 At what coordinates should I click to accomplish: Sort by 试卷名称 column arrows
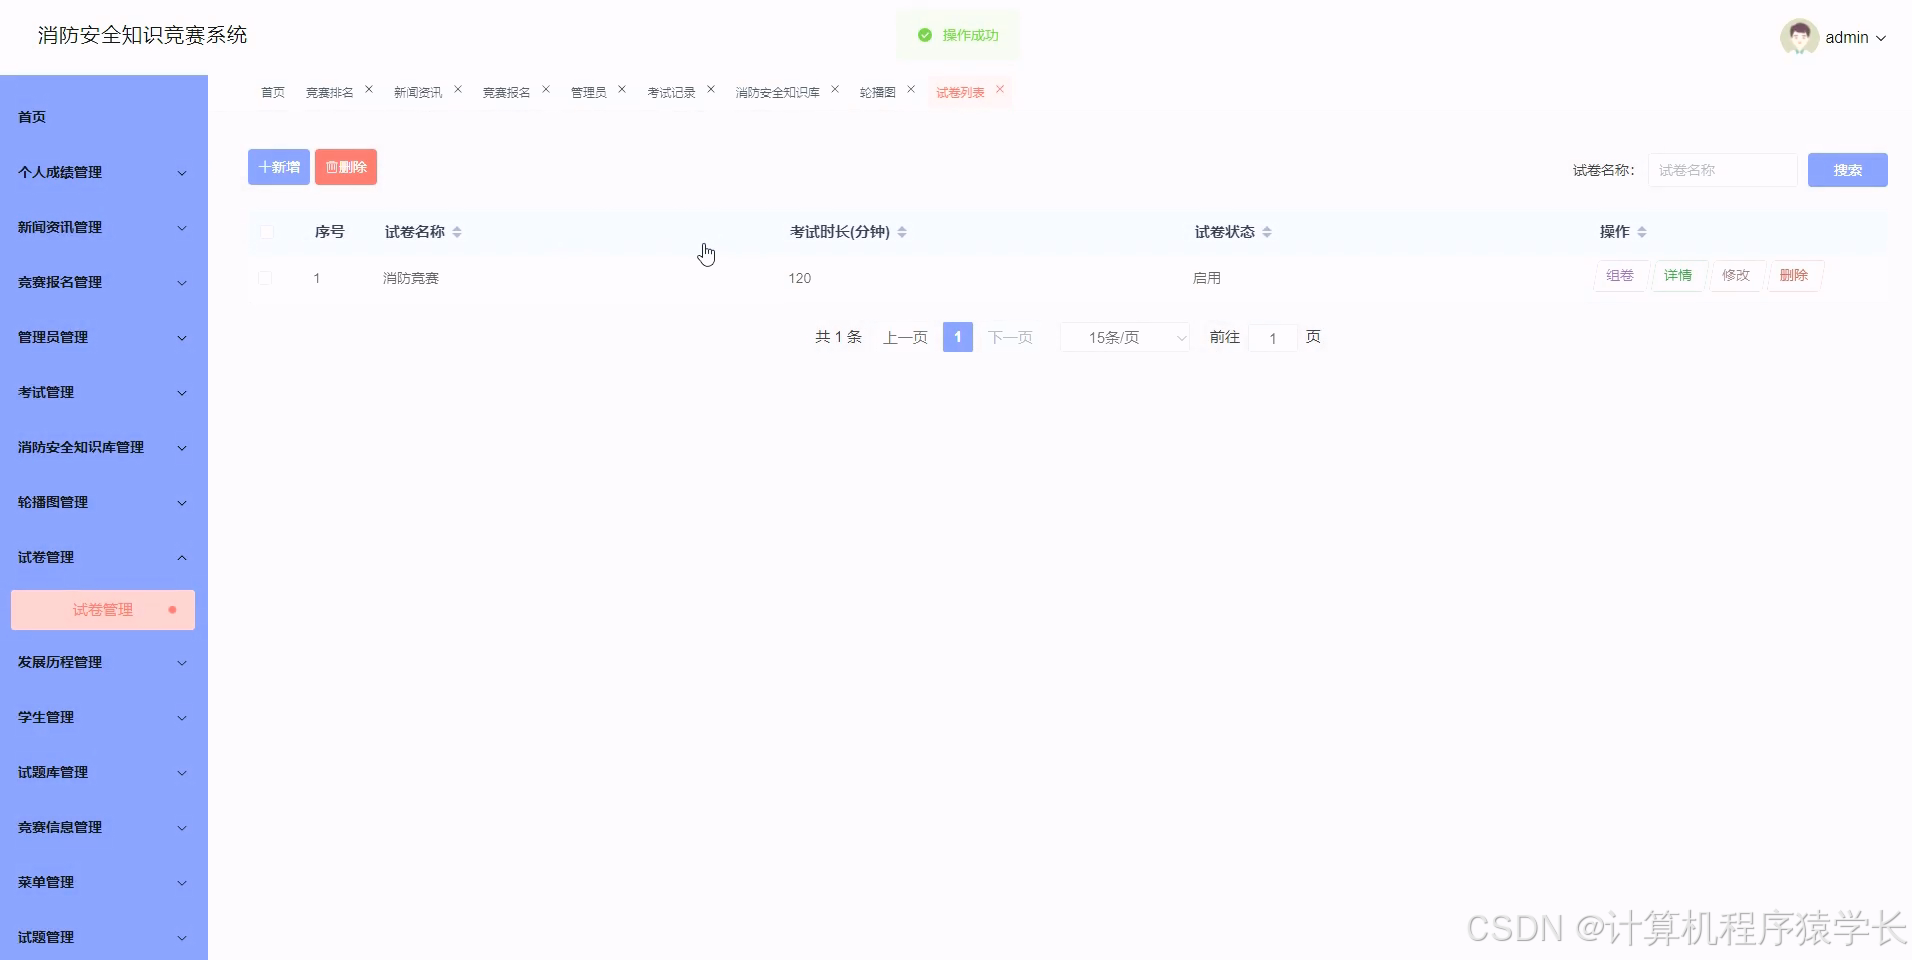457,232
